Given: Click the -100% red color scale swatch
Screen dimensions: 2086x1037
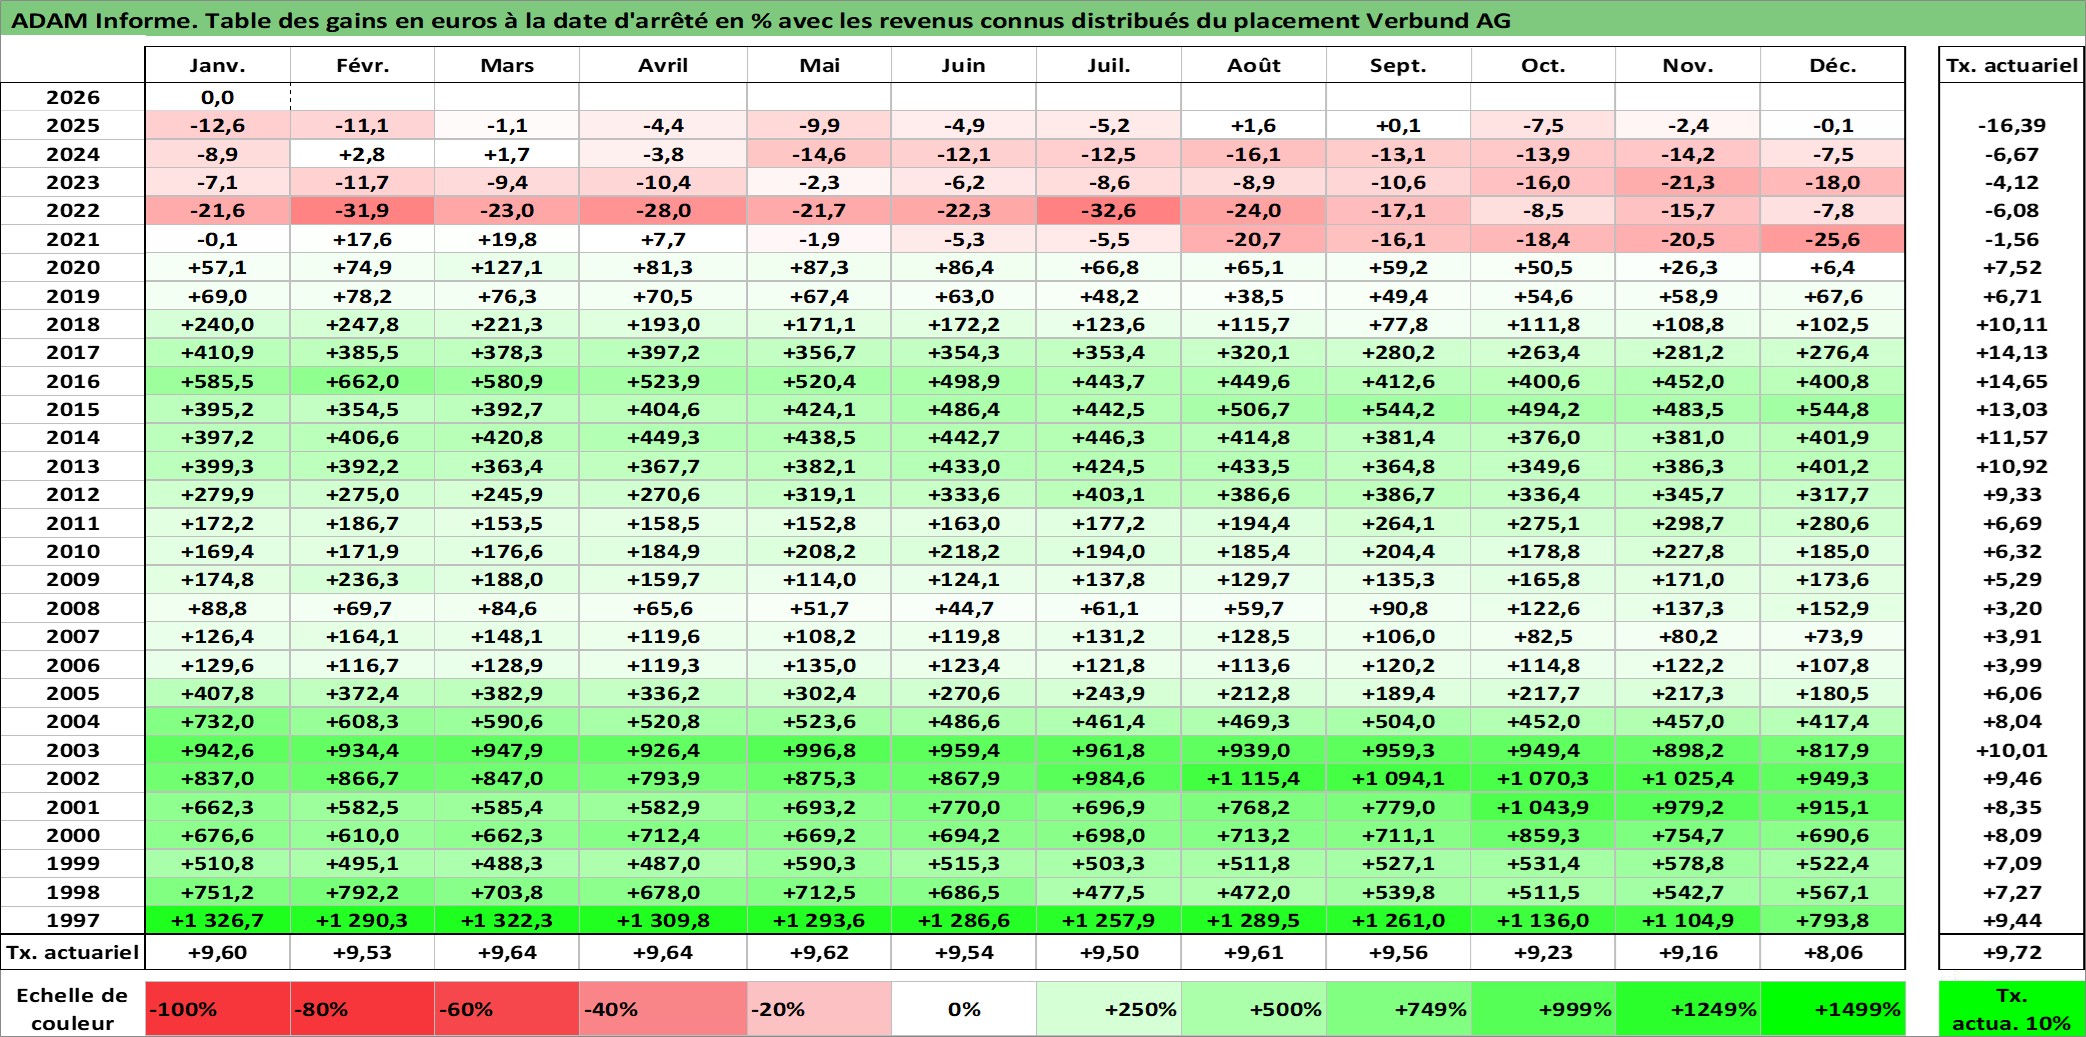Looking at the screenshot, I should tap(218, 1009).
